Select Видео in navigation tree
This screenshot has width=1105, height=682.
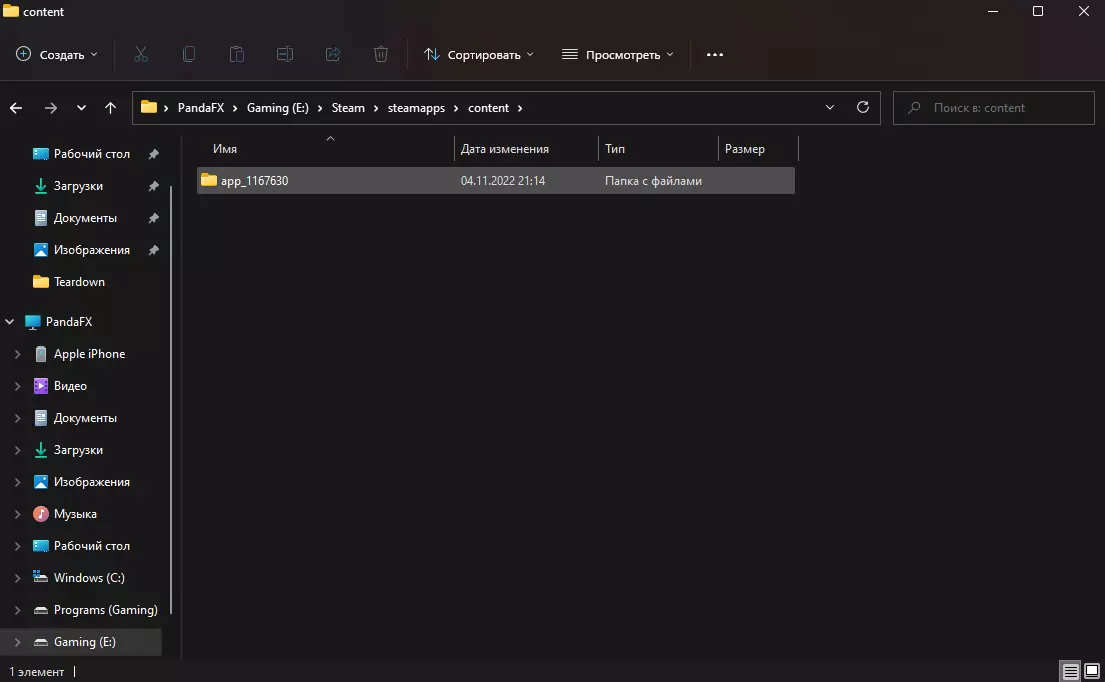click(x=70, y=386)
